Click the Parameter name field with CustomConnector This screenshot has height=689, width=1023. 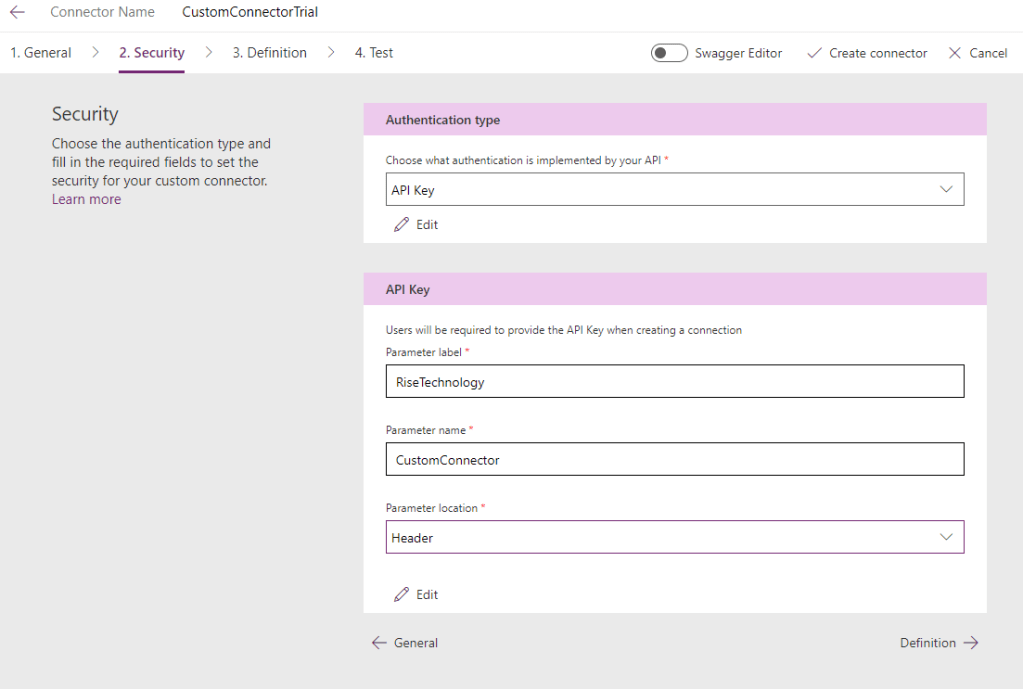pyautogui.click(x=674, y=460)
